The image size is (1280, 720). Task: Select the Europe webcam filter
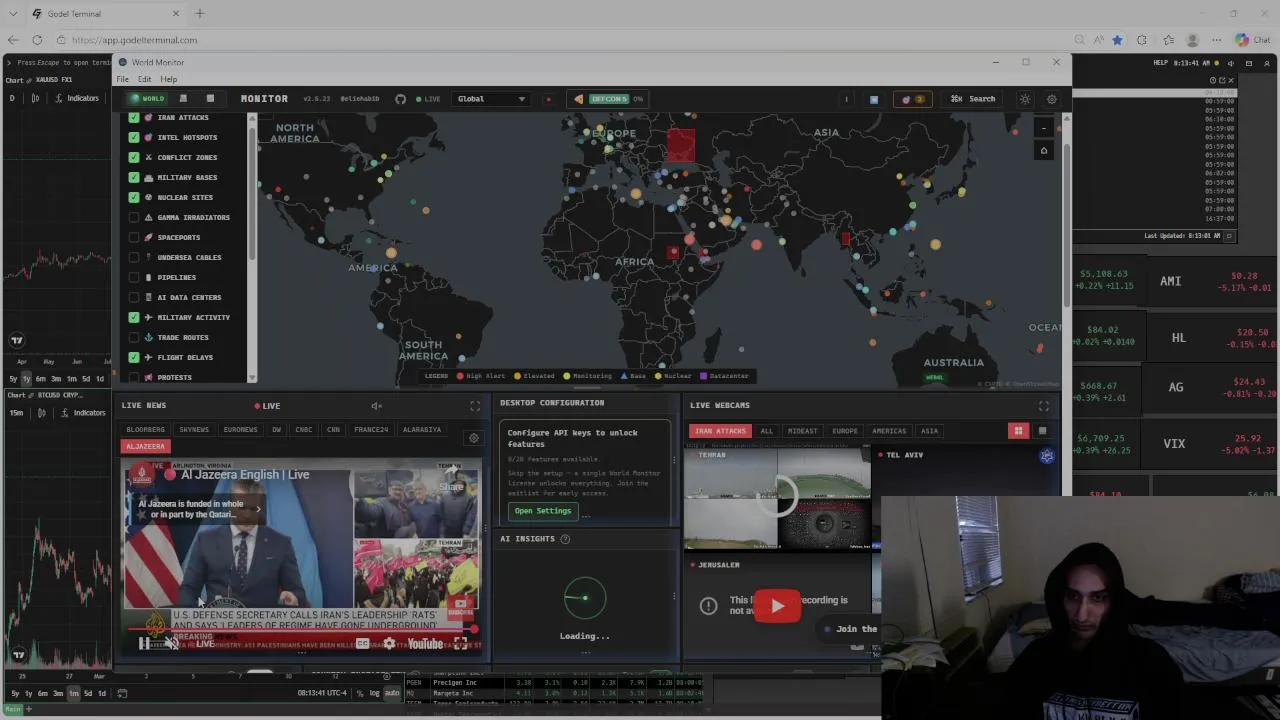(x=845, y=431)
